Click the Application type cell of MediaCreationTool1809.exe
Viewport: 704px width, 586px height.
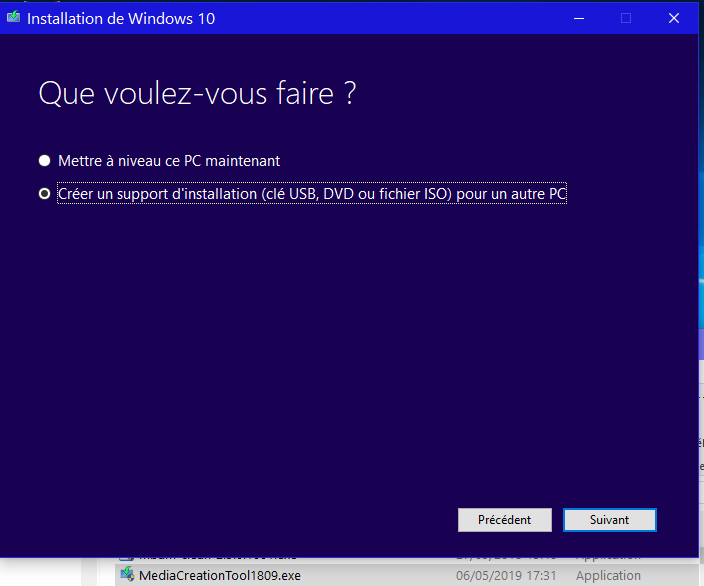(x=608, y=575)
